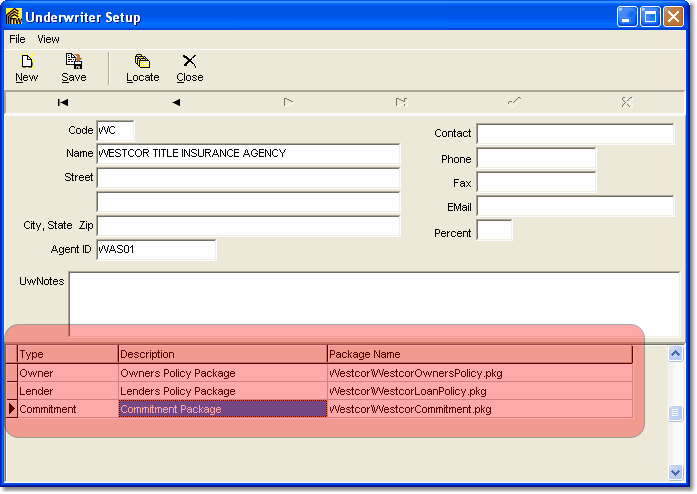This screenshot has width=697, height=494.
Task: Click the Description column header
Action: [222, 354]
